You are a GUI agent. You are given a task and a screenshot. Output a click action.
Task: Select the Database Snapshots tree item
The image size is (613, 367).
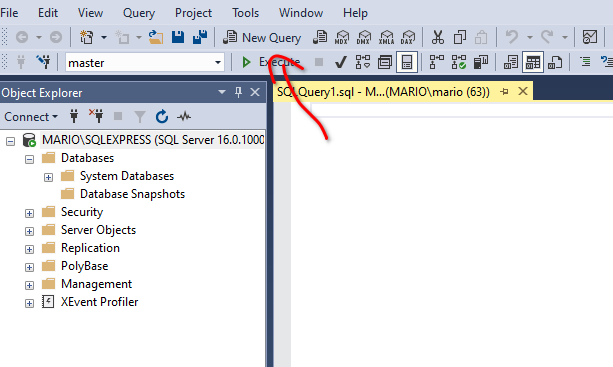(x=132, y=194)
